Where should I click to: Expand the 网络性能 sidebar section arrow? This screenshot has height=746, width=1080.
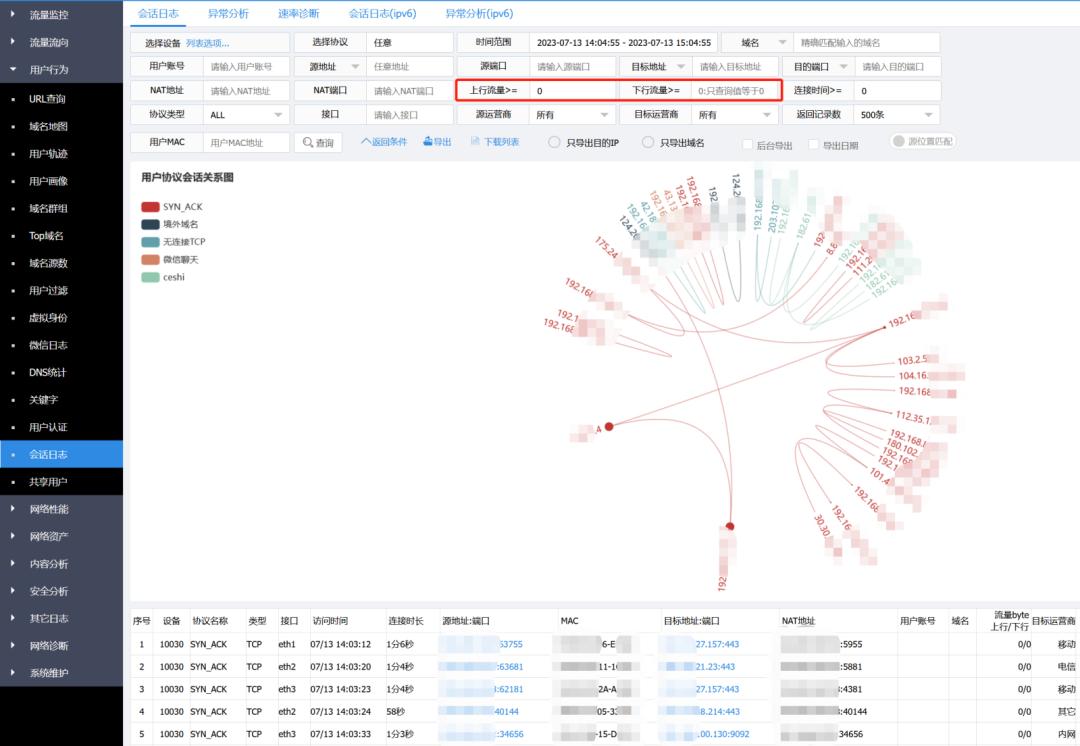[12, 509]
